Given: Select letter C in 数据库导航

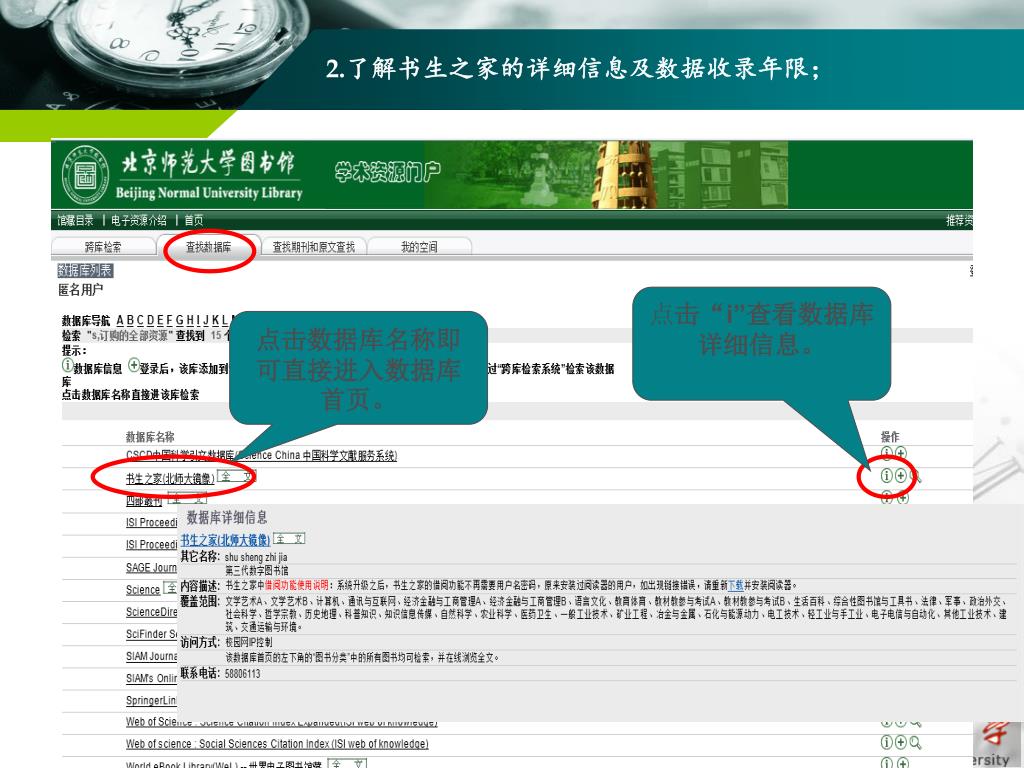Looking at the screenshot, I should point(140,320).
